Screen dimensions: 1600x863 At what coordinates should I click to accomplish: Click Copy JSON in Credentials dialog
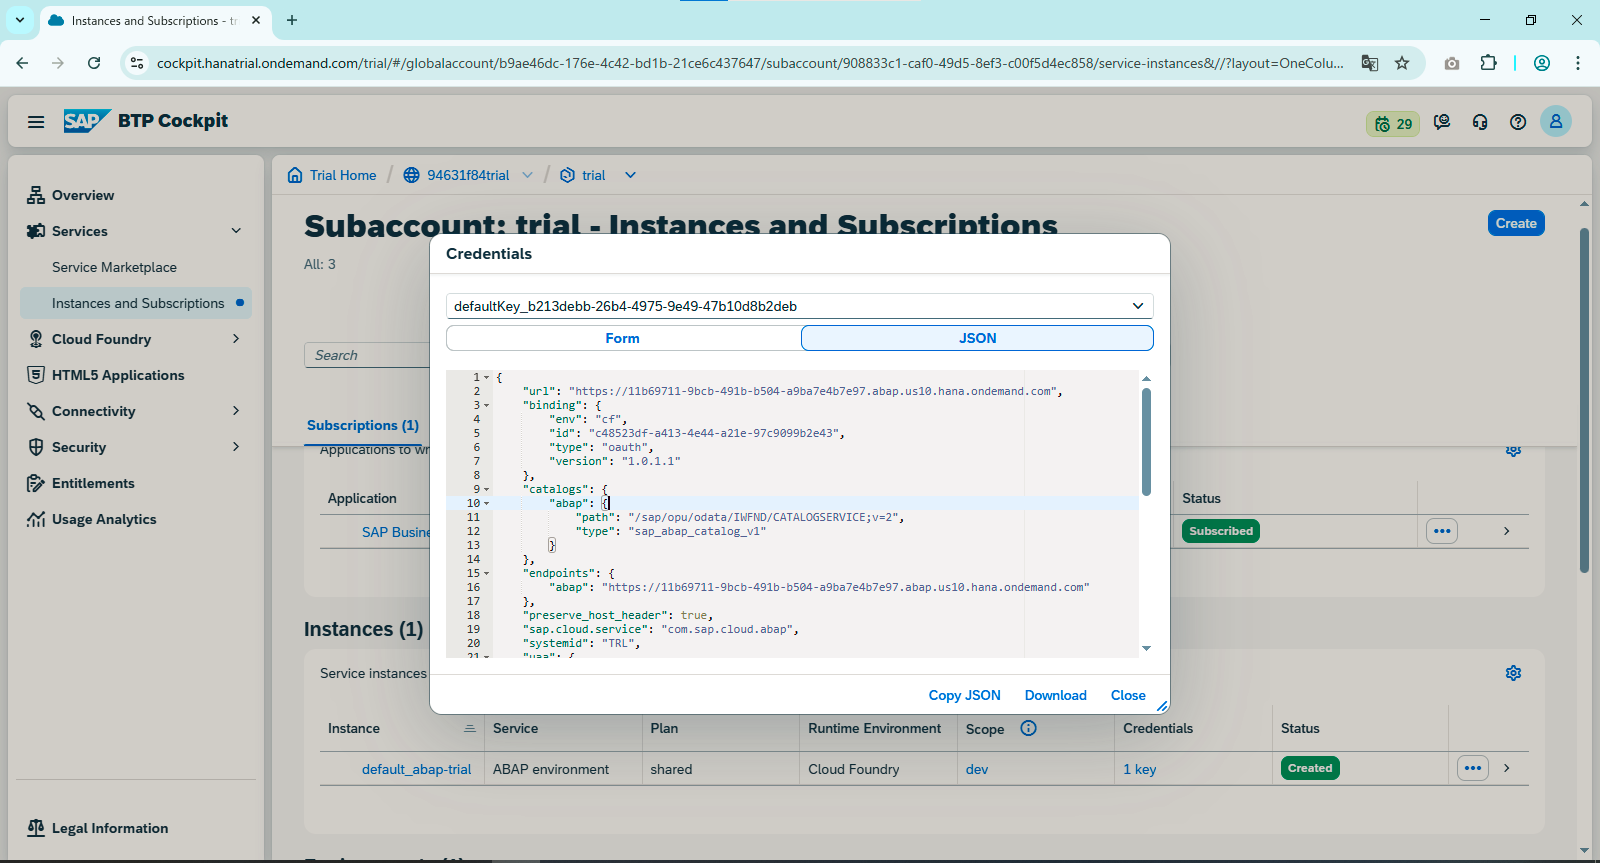click(x=964, y=695)
